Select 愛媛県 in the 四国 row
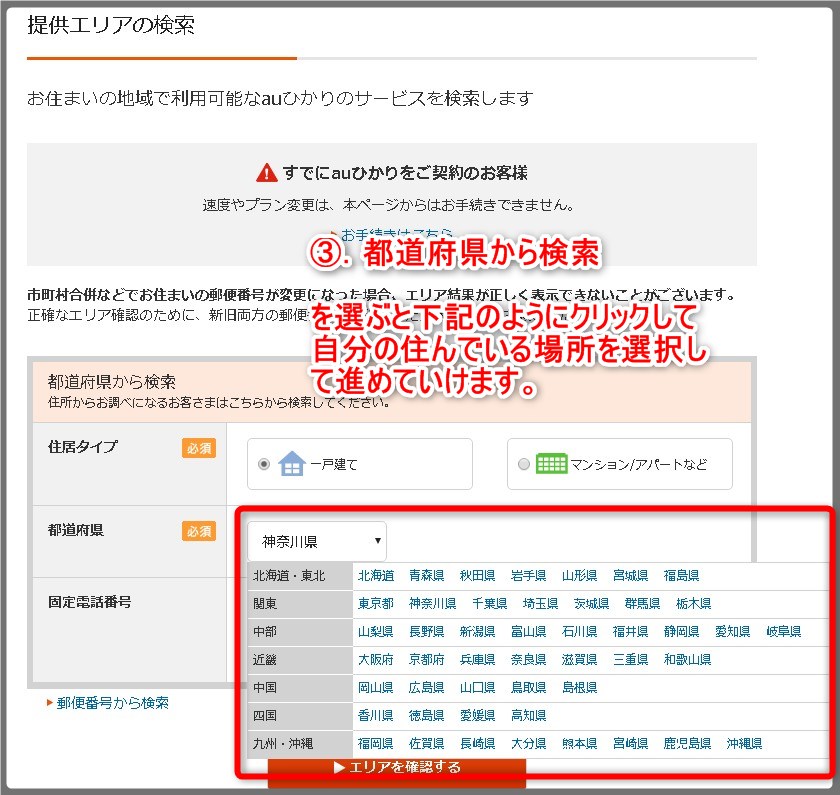840x795 pixels. (x=477, y=715)
